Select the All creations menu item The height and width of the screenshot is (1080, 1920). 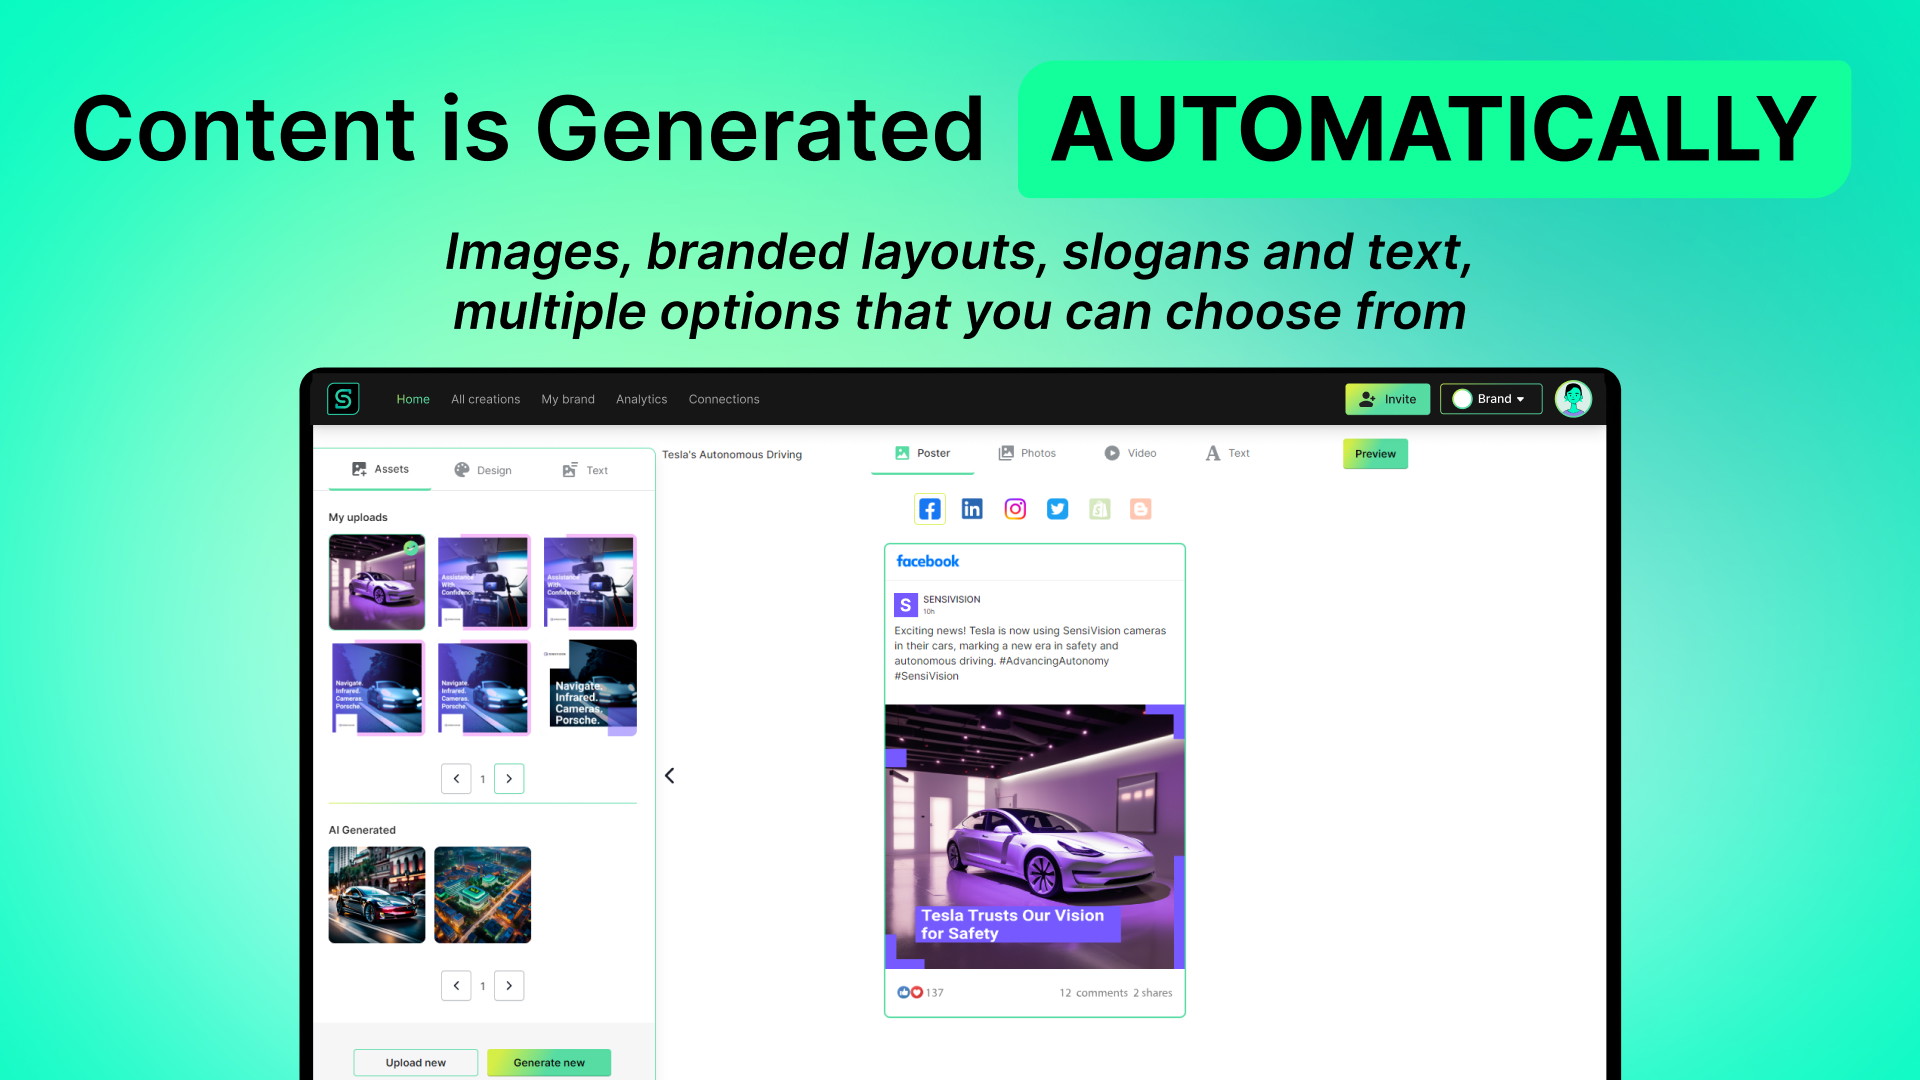pos(485,398)
